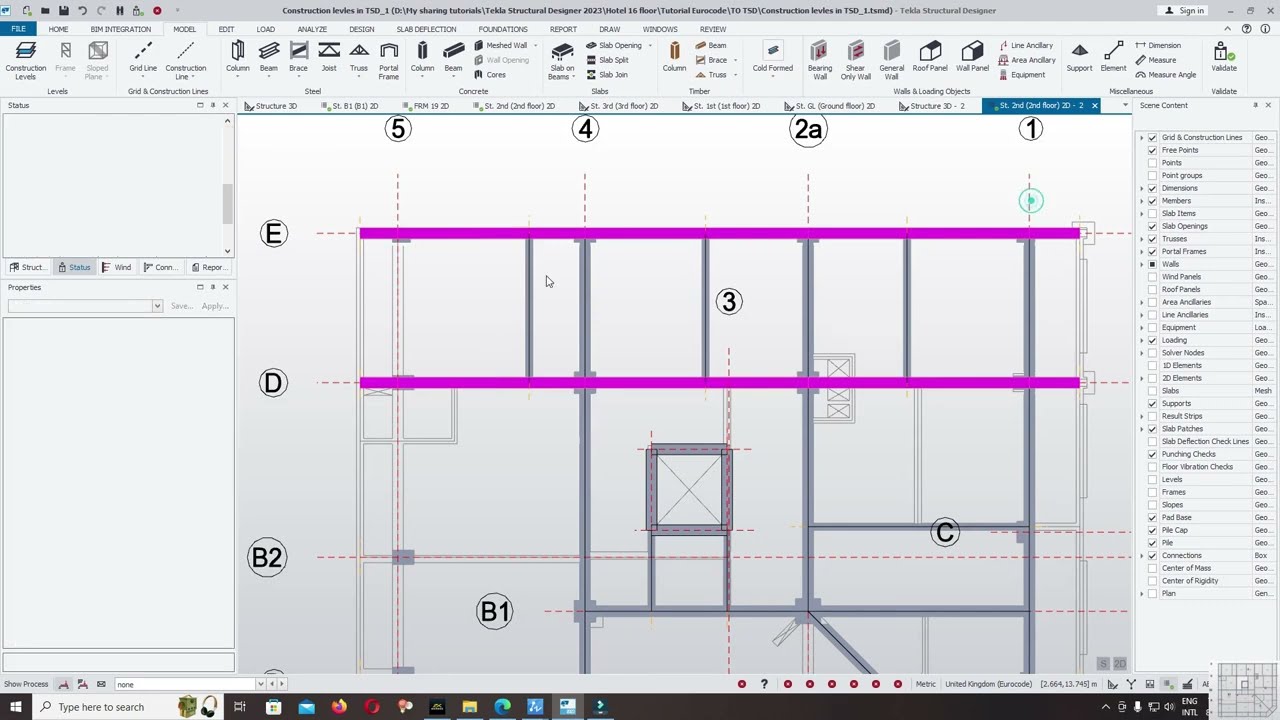Run the Validate command

1224,58
